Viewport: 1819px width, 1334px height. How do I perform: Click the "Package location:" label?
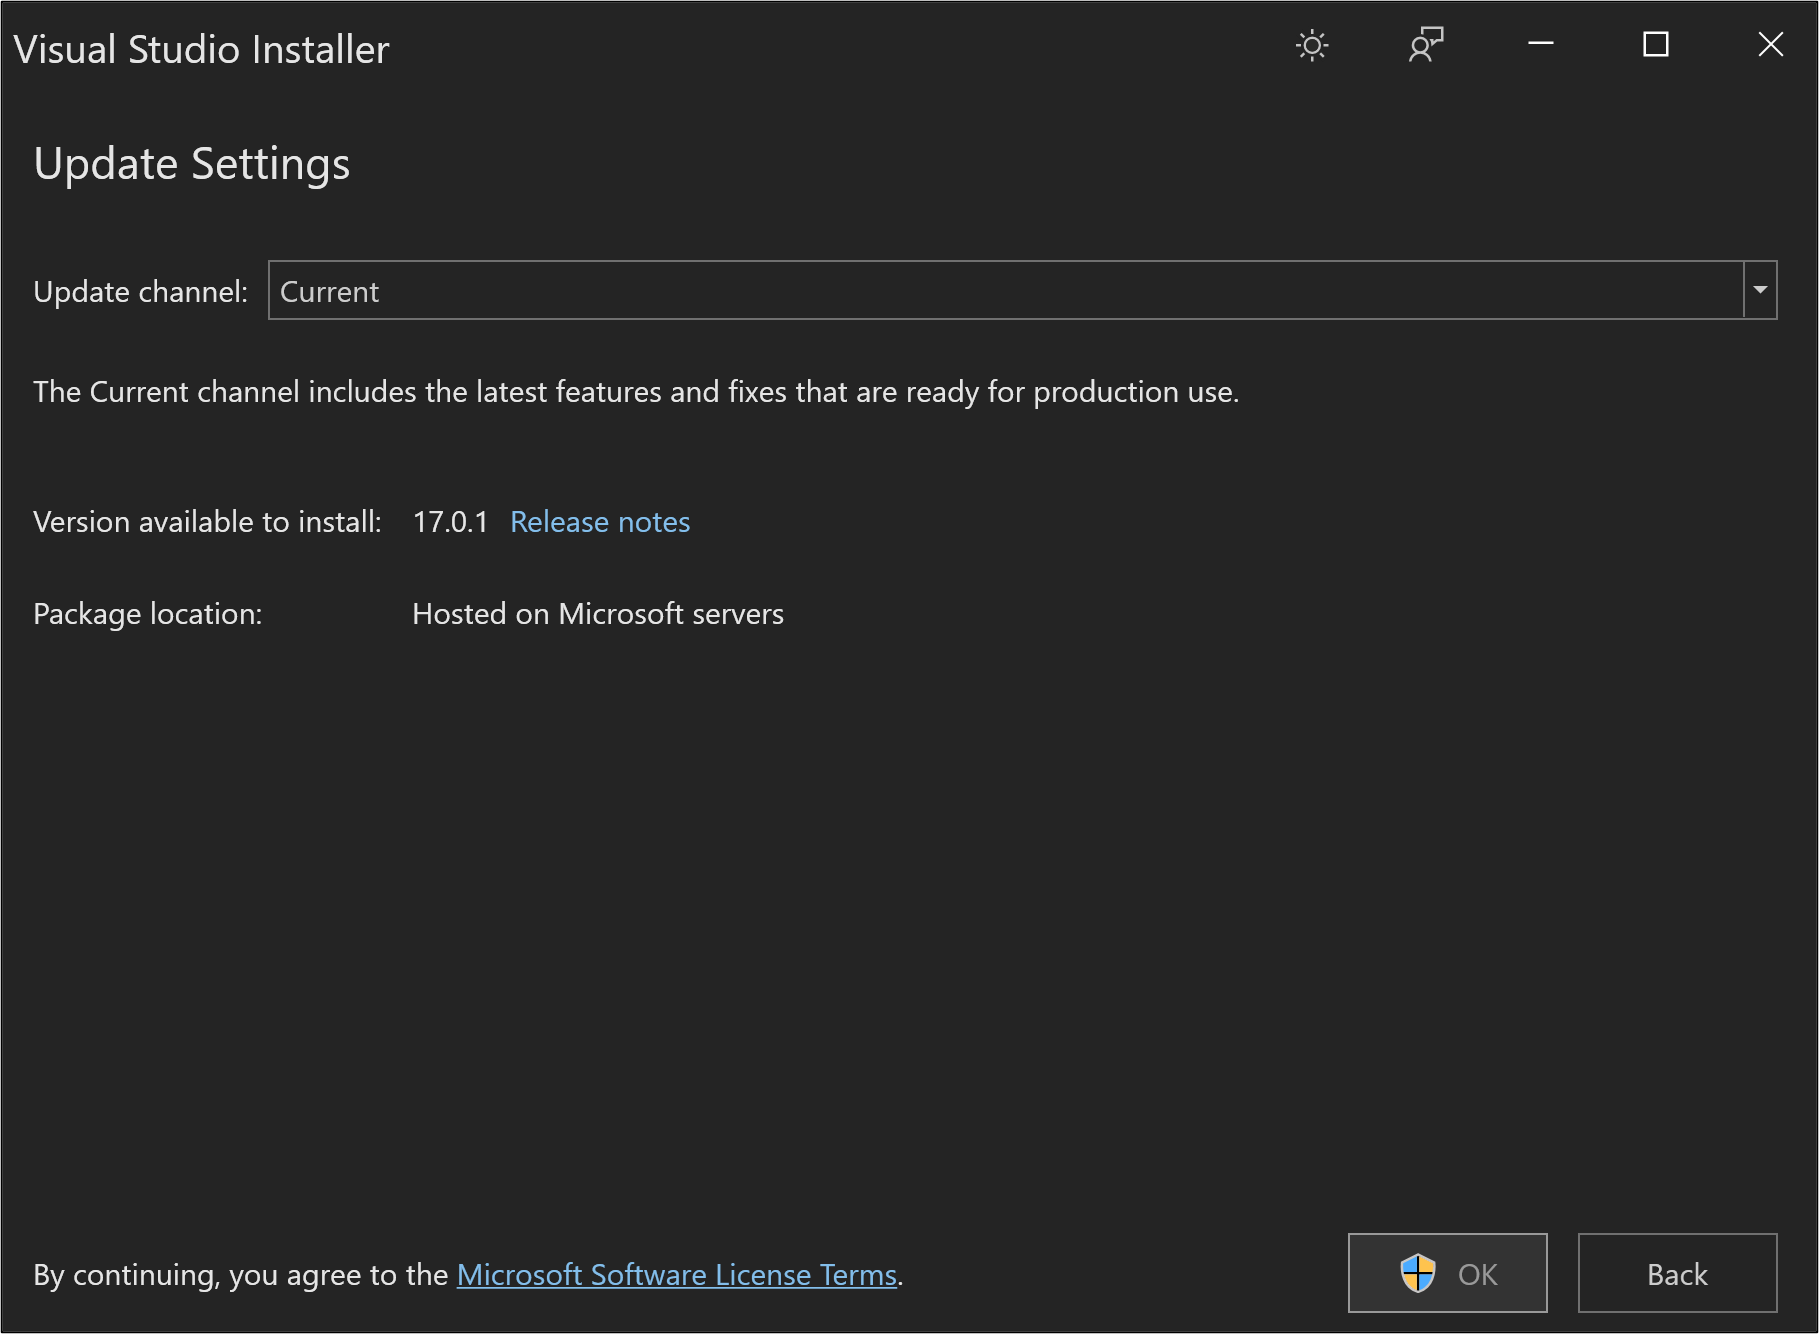147,614
